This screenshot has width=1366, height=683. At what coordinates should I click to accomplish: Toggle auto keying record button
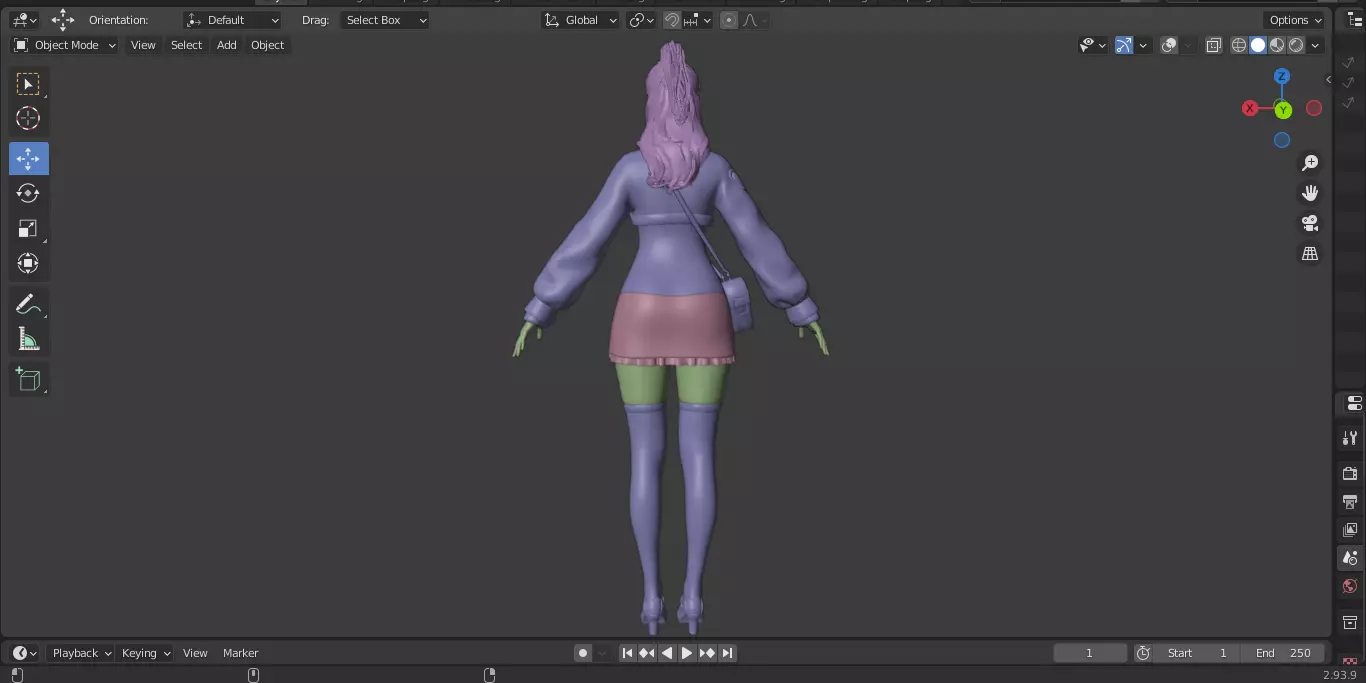click(x=583, y=653)
